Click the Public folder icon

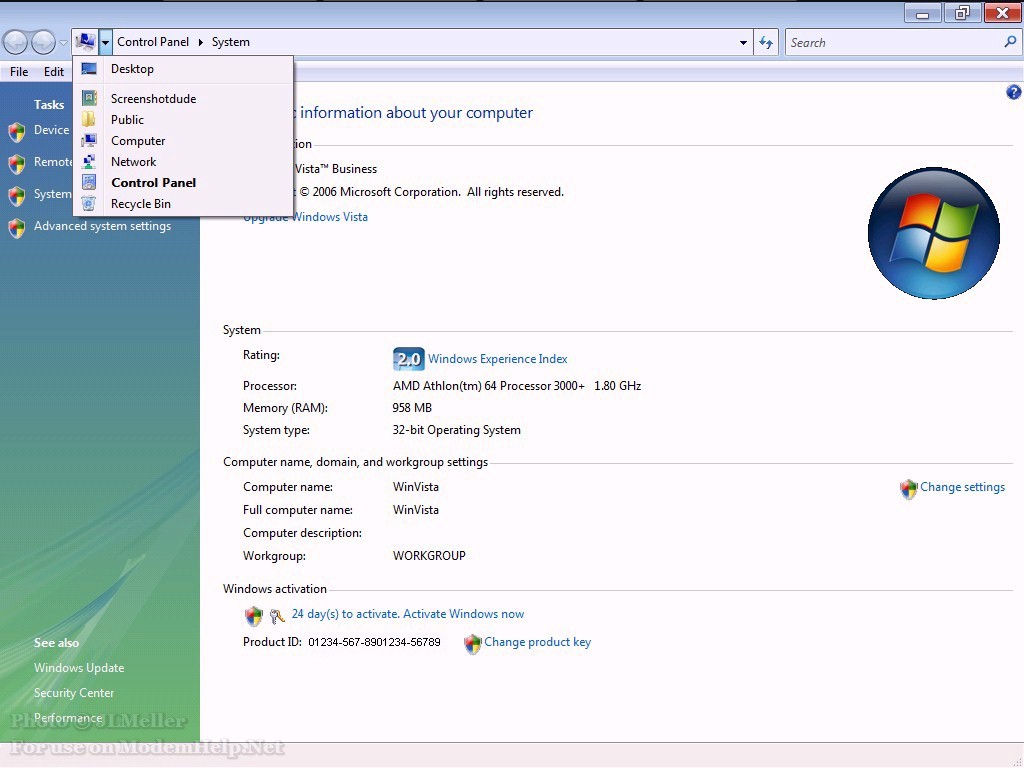(89, 120)
